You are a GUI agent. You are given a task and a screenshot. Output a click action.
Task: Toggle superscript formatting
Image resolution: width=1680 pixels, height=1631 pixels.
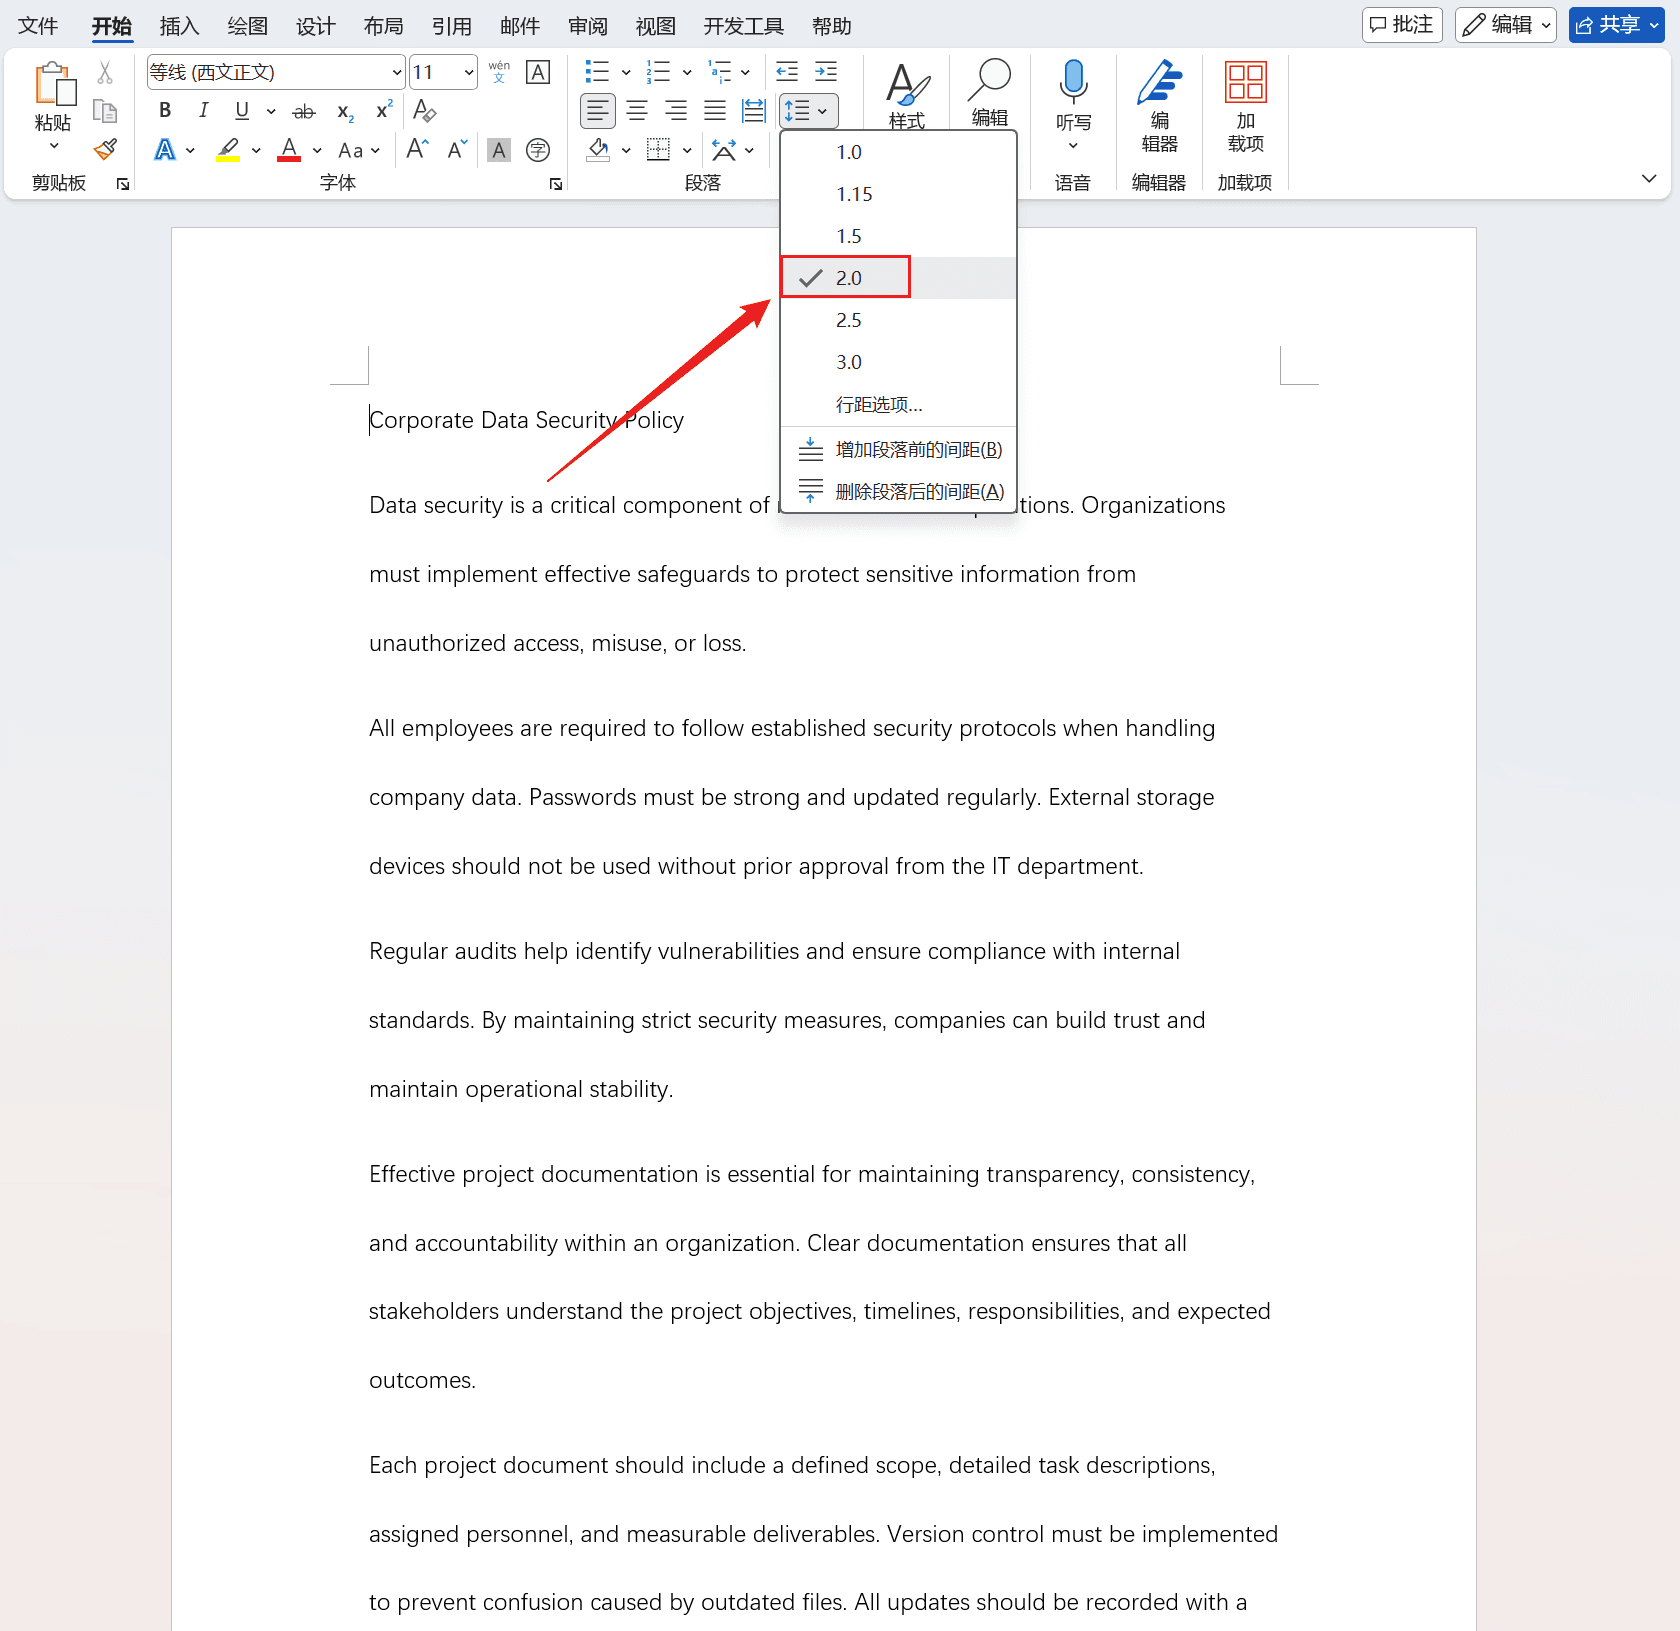click(x=384, y=111)
